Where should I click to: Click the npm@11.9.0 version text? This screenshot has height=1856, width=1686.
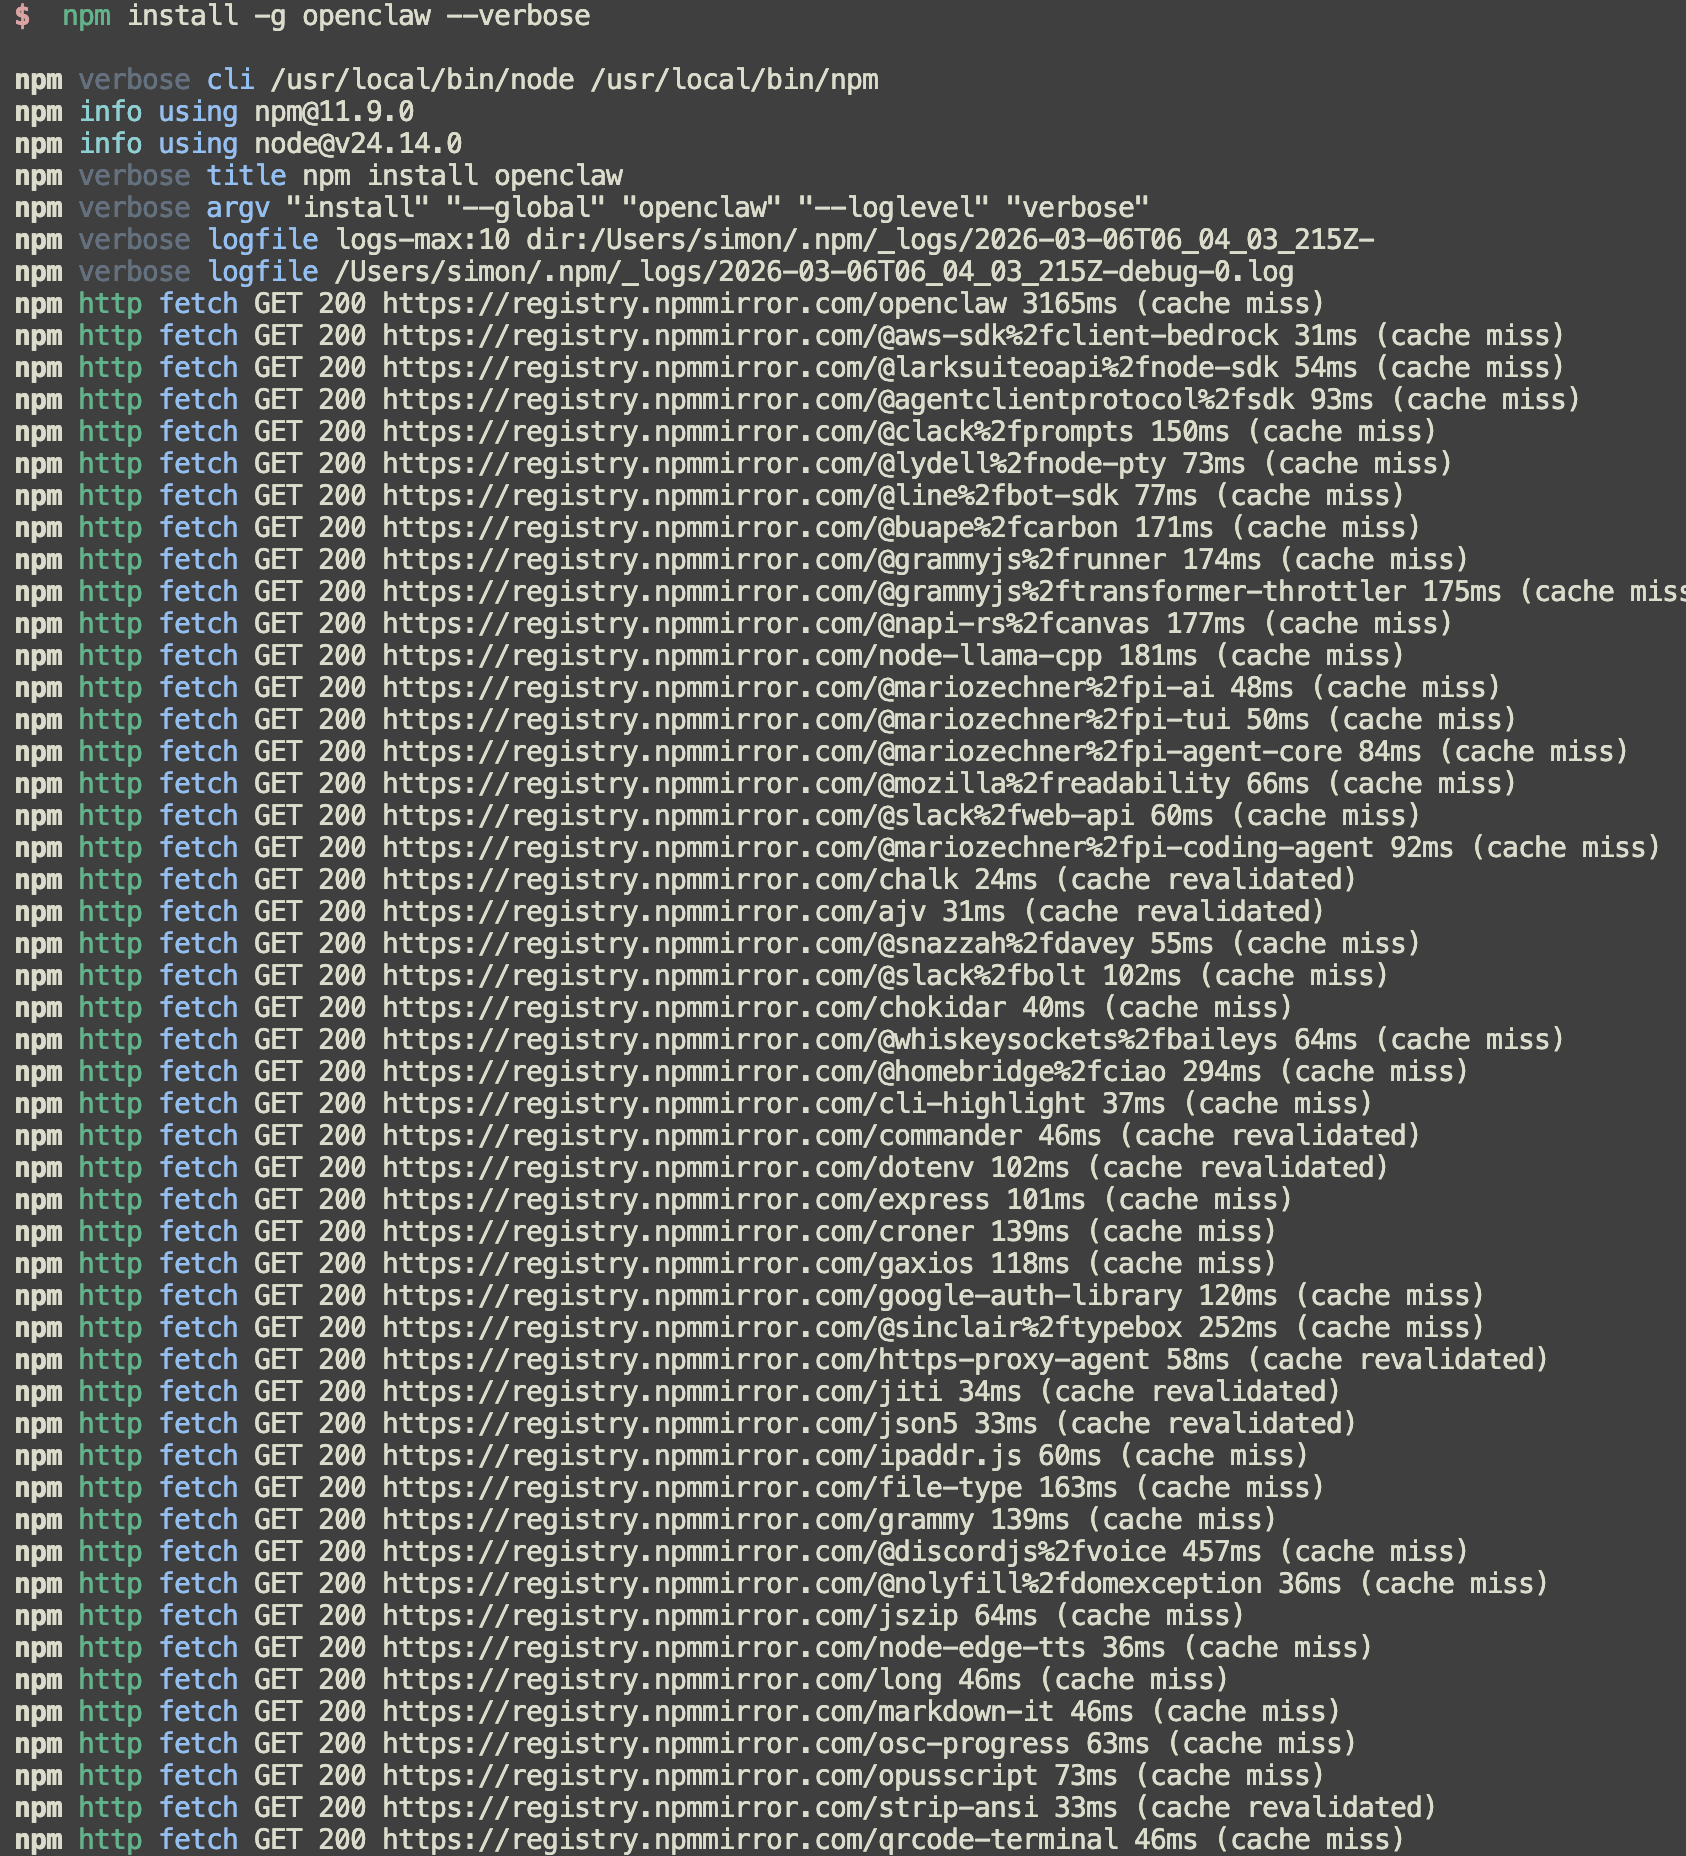pyautogui.click(x=334, y=112)
